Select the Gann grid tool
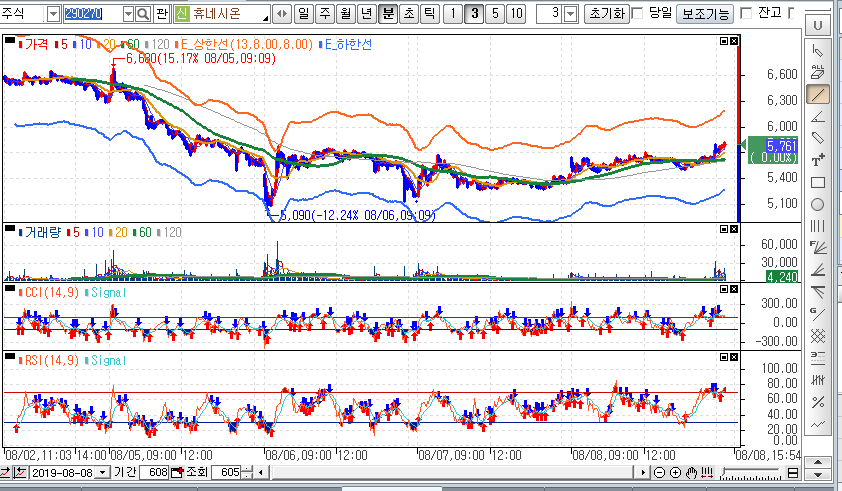Image resolution: width=842 pixels, height=491 pixels. [817, 336]
